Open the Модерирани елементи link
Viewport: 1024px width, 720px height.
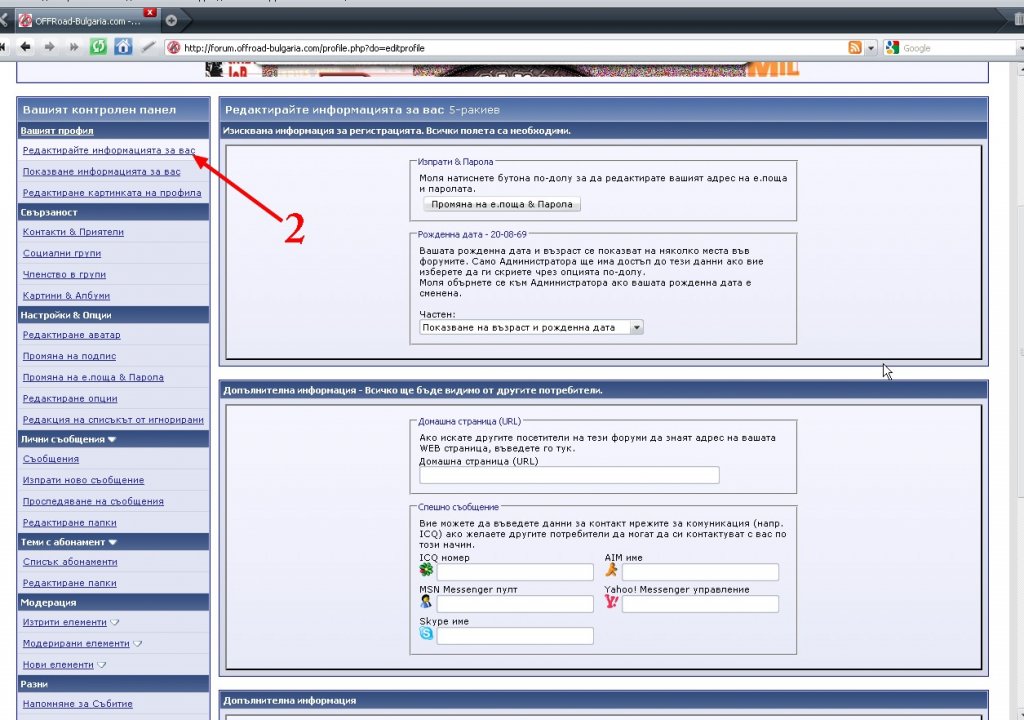tap(76, 644)
